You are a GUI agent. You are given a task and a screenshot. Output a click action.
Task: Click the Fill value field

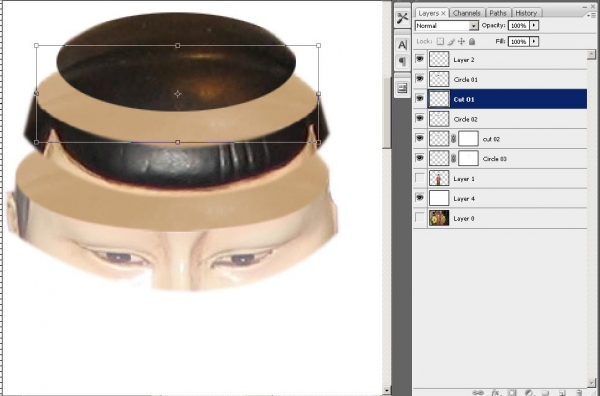click(x=519, y=41)
